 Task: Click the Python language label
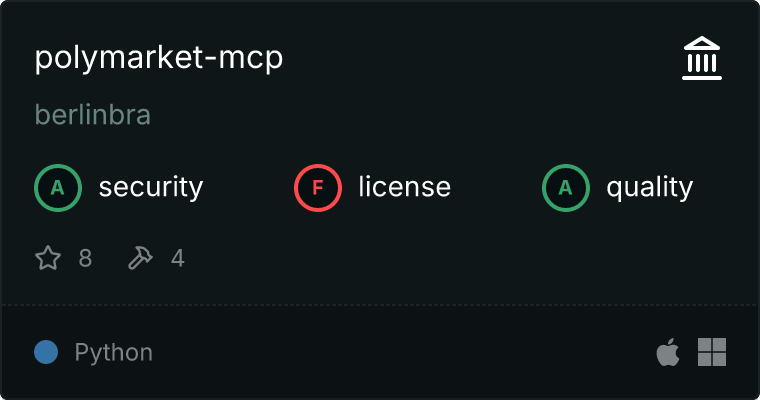coord(113,352)
